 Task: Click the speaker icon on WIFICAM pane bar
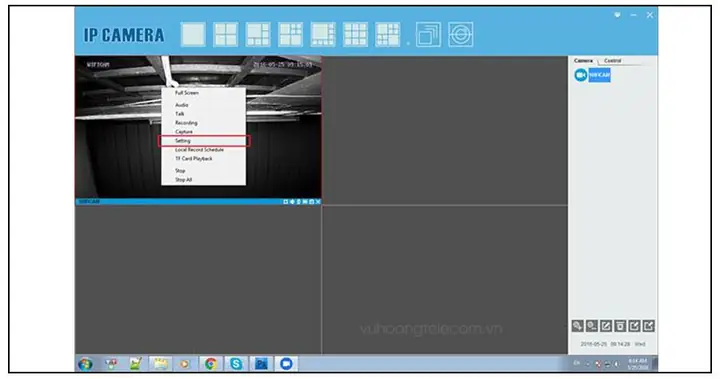[292, 202]
